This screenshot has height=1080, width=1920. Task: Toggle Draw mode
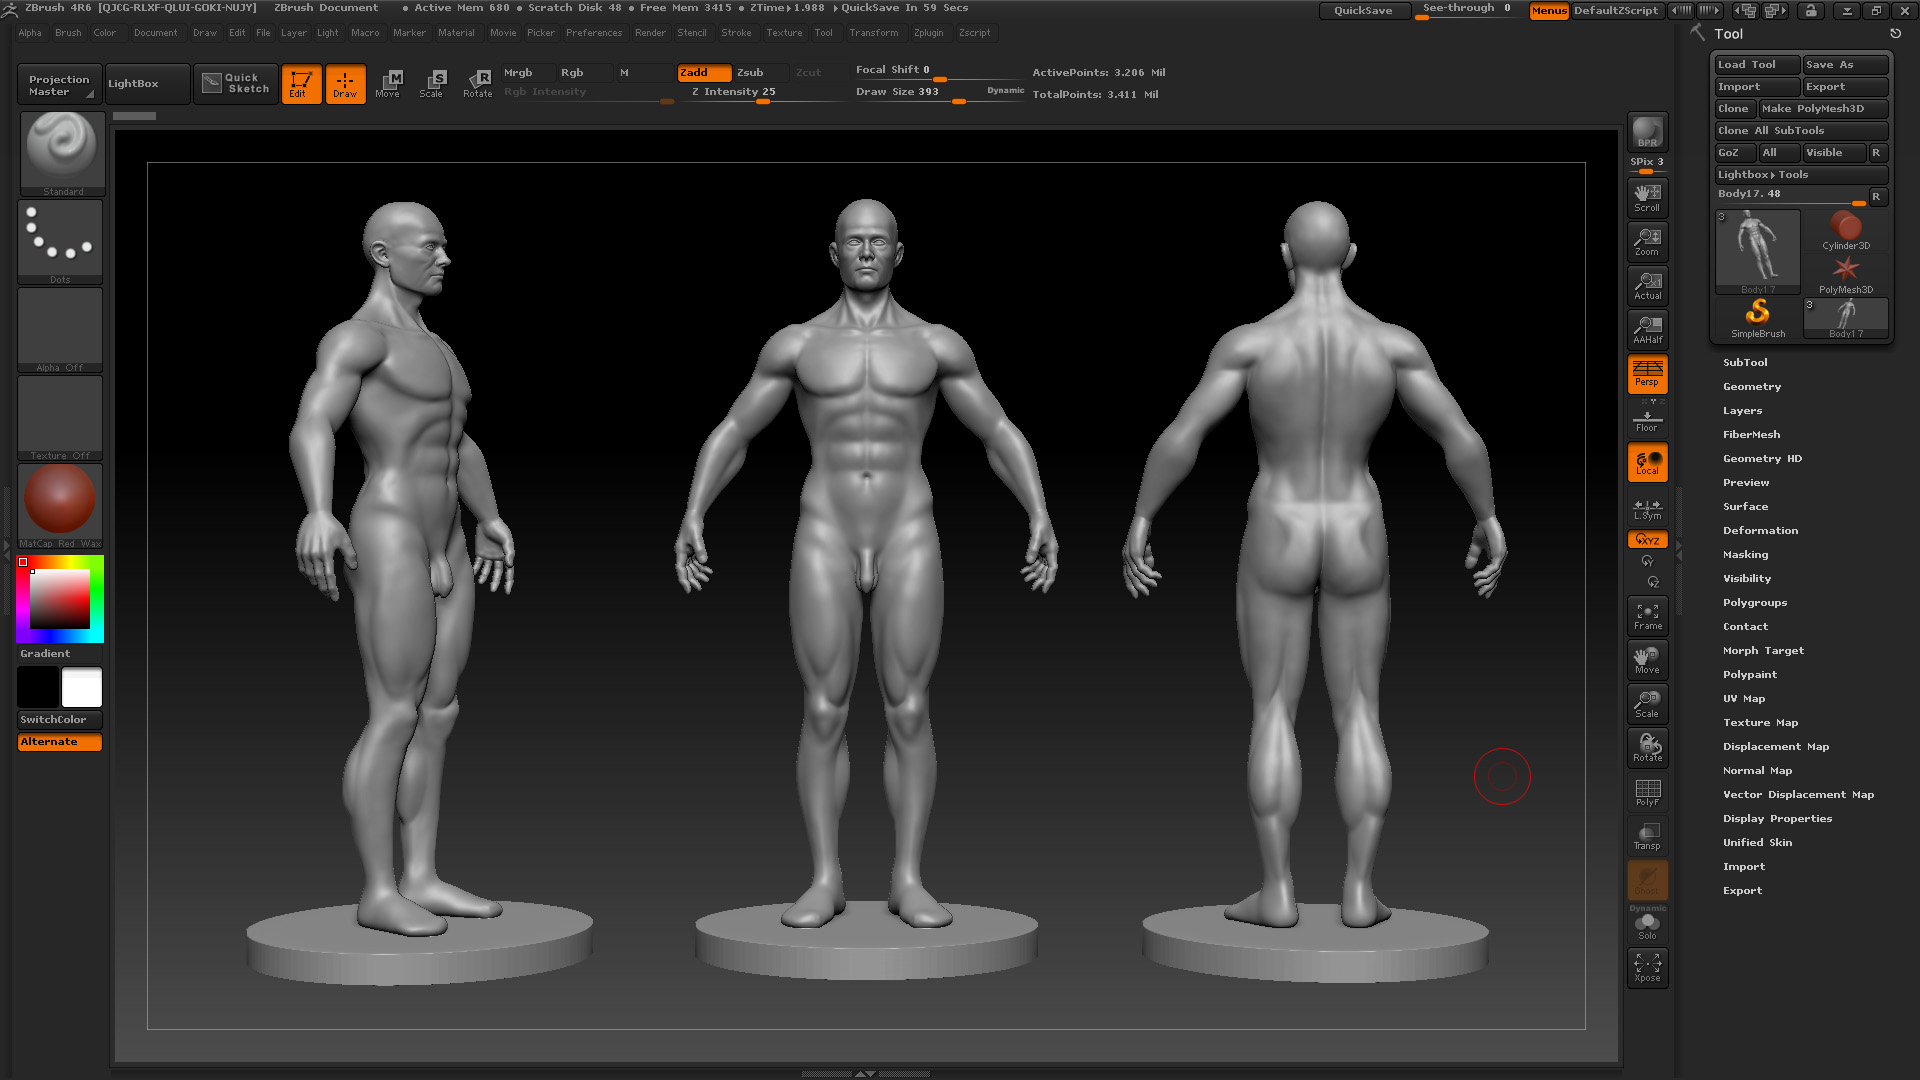coord(345,84)
